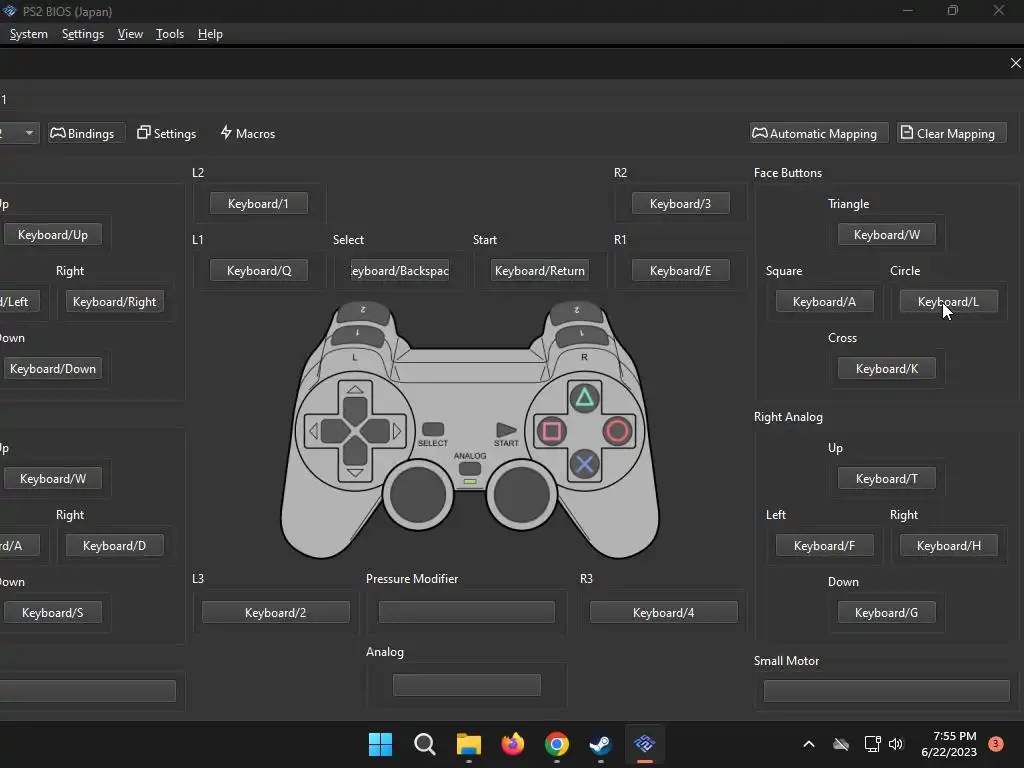Screen dimensions: 1024x768
Task: Rebind D-Pad Right Keyboard/Right
Action: point(114,302)
